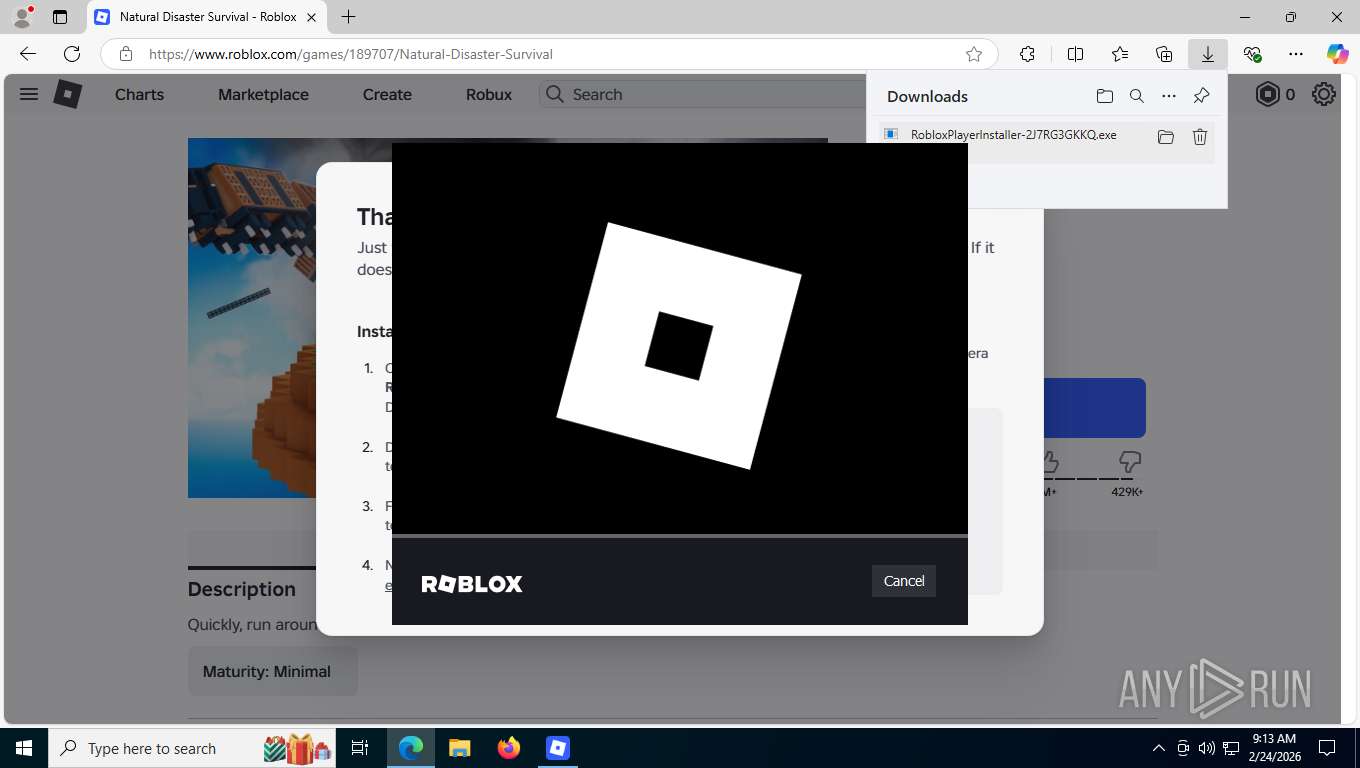The image size is (1360, 768).
Task: Open the downloads folder
Action: tap(1104, 96)
